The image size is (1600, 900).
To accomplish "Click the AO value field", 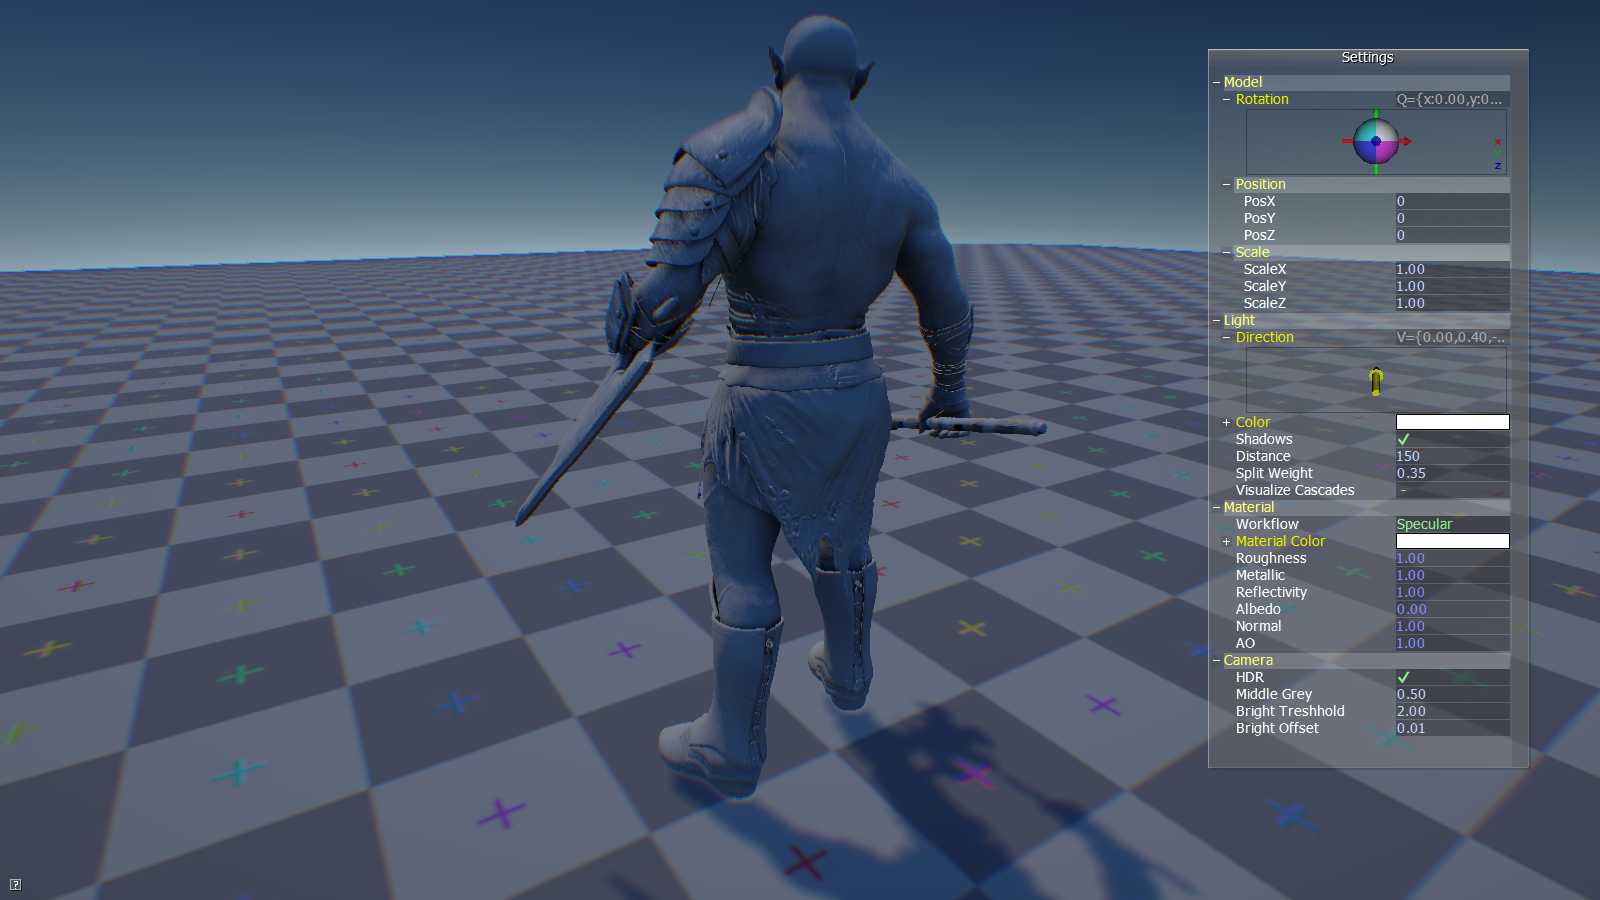I will point(1452,643).
